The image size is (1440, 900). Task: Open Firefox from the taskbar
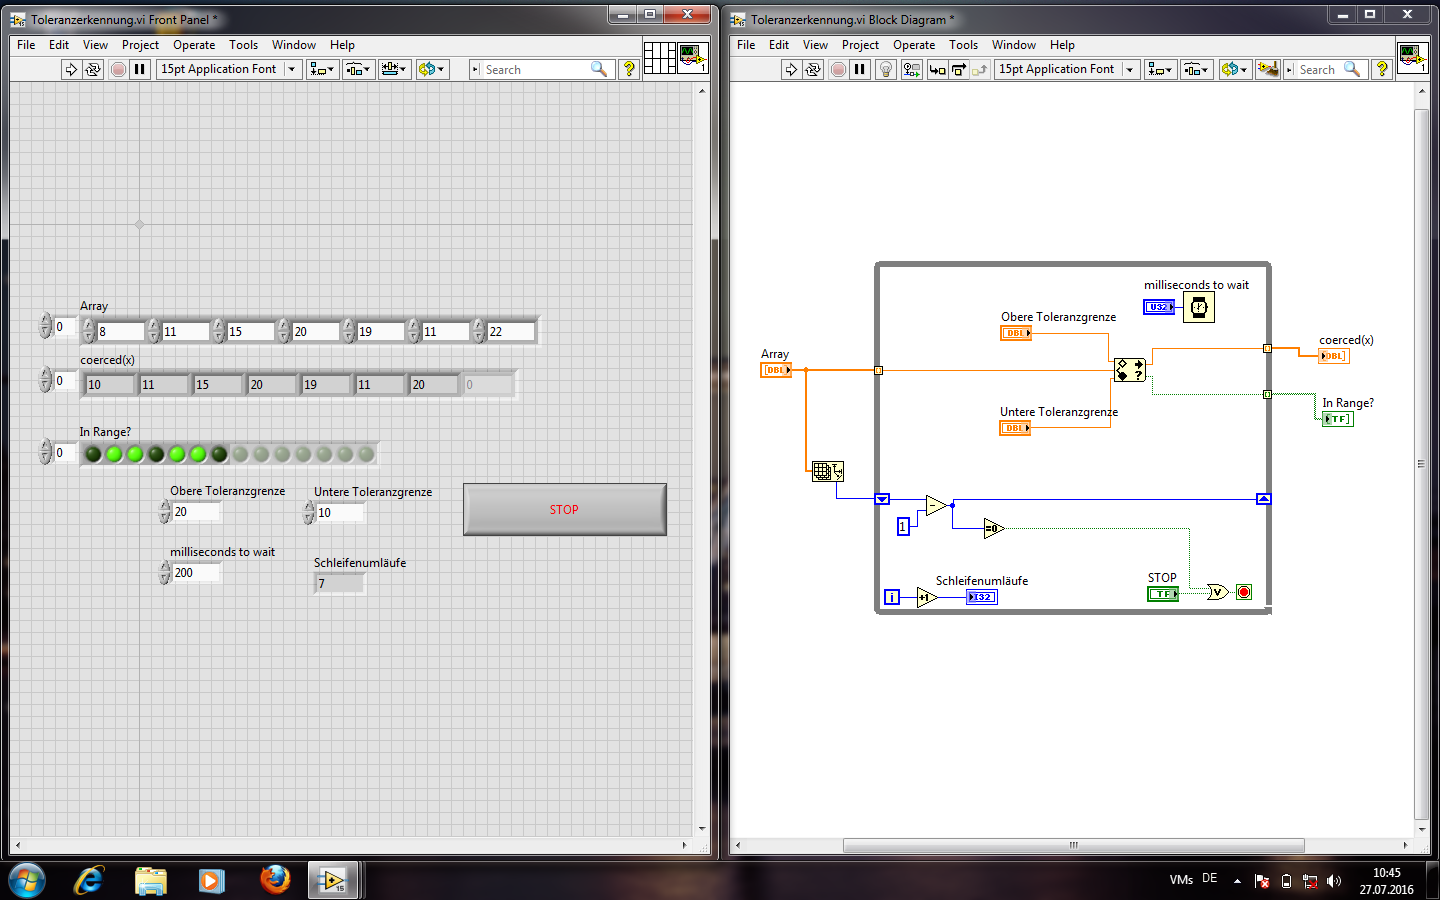(x=274, y=880)
